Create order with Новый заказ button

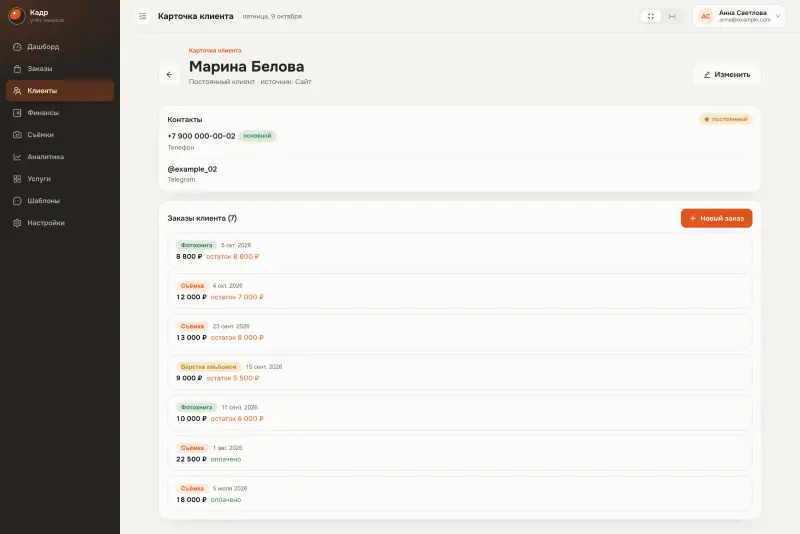coord(716,218)
